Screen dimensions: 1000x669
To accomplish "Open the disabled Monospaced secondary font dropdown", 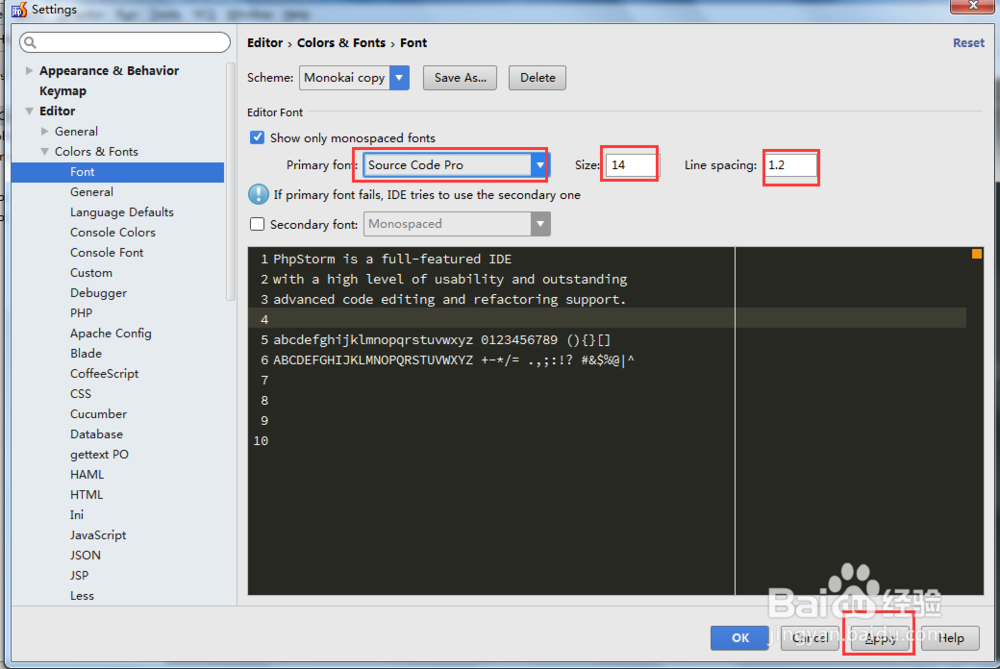I will point(540,224).
